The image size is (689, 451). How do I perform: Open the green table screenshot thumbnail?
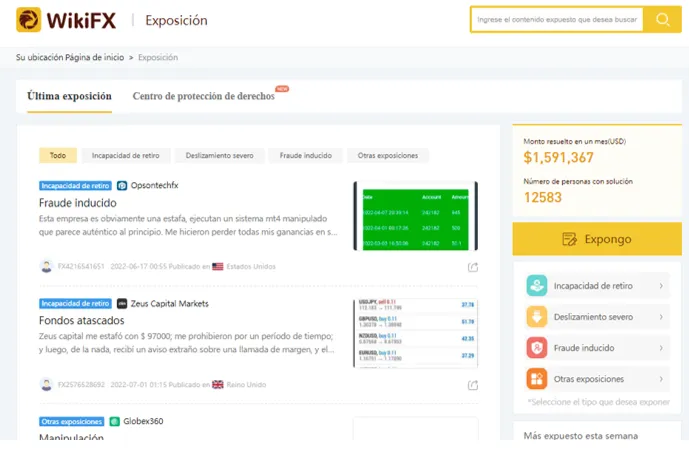[415, 215]
